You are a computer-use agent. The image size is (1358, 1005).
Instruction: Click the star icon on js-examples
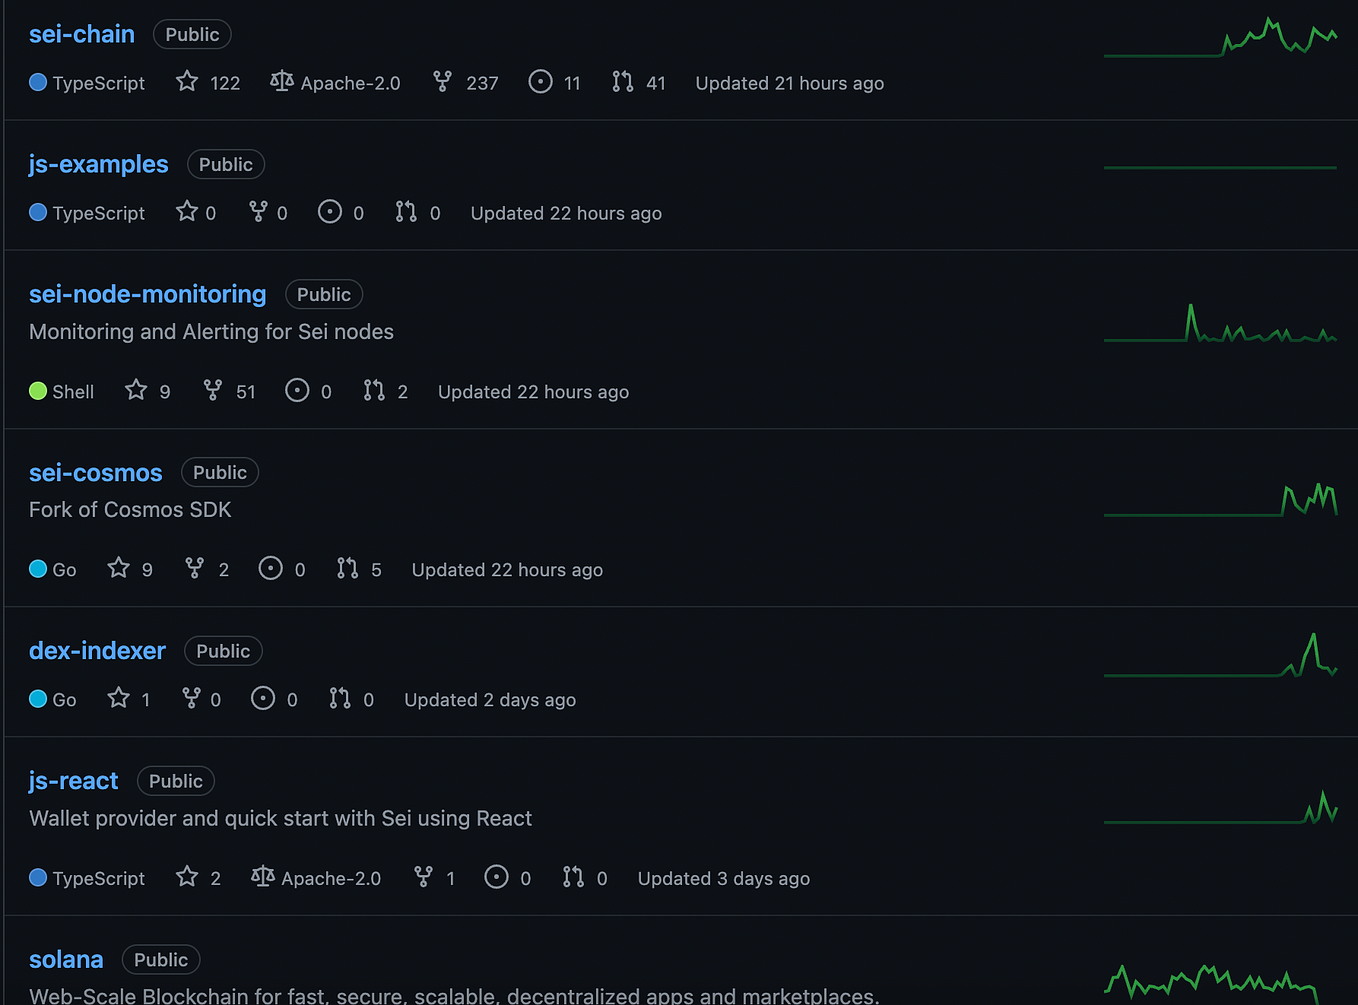pyautogui.click(x=186, y=212)
